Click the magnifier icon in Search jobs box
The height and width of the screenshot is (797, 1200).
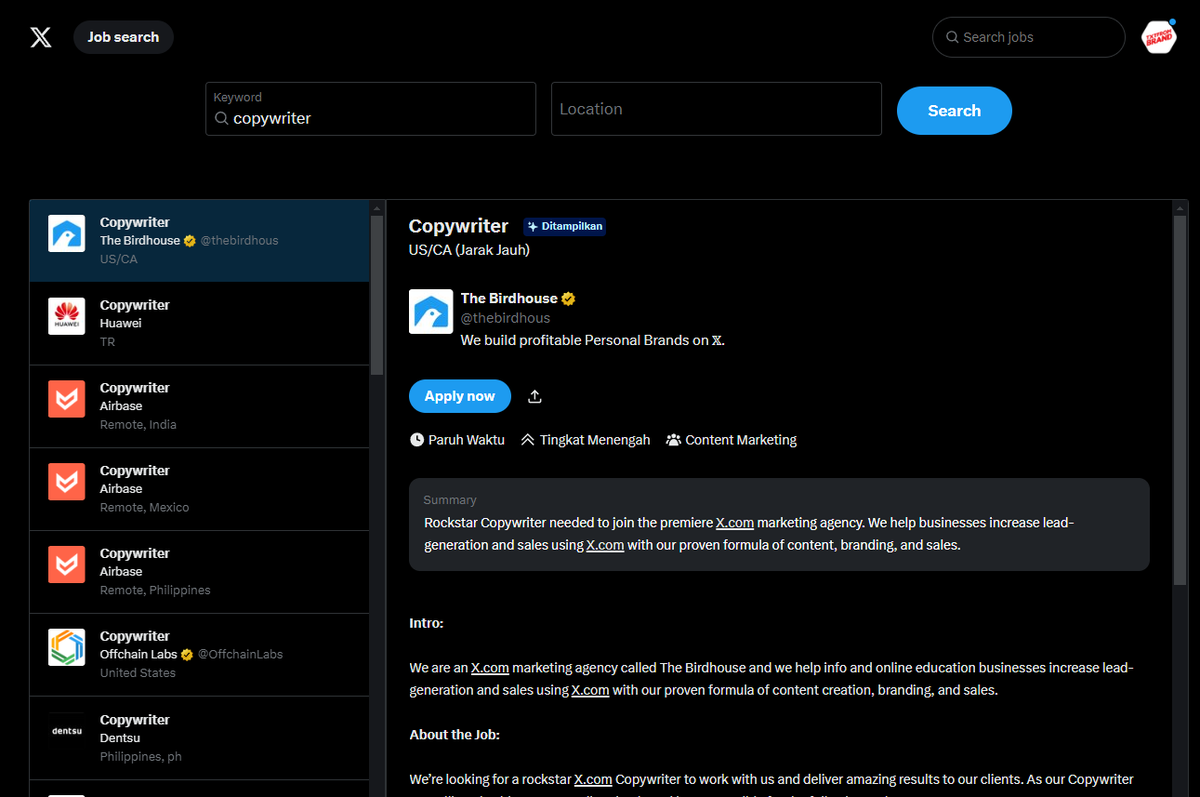952,37
